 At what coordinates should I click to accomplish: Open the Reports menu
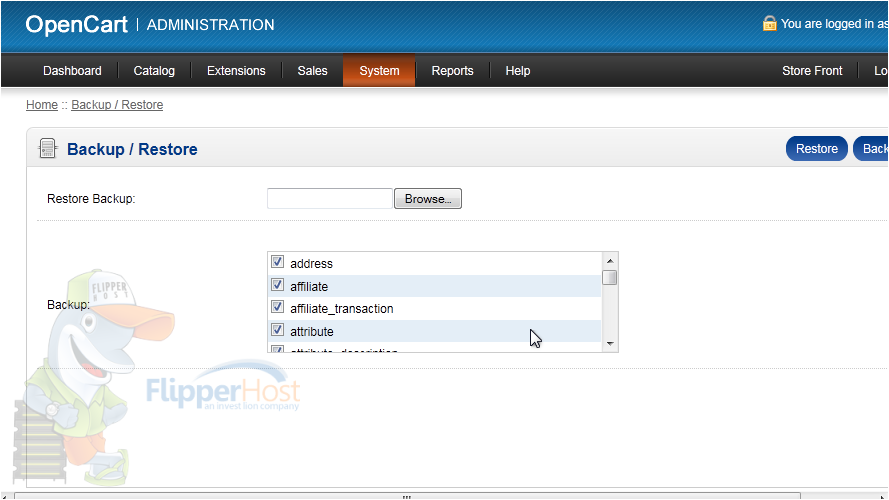pos(452,71)
